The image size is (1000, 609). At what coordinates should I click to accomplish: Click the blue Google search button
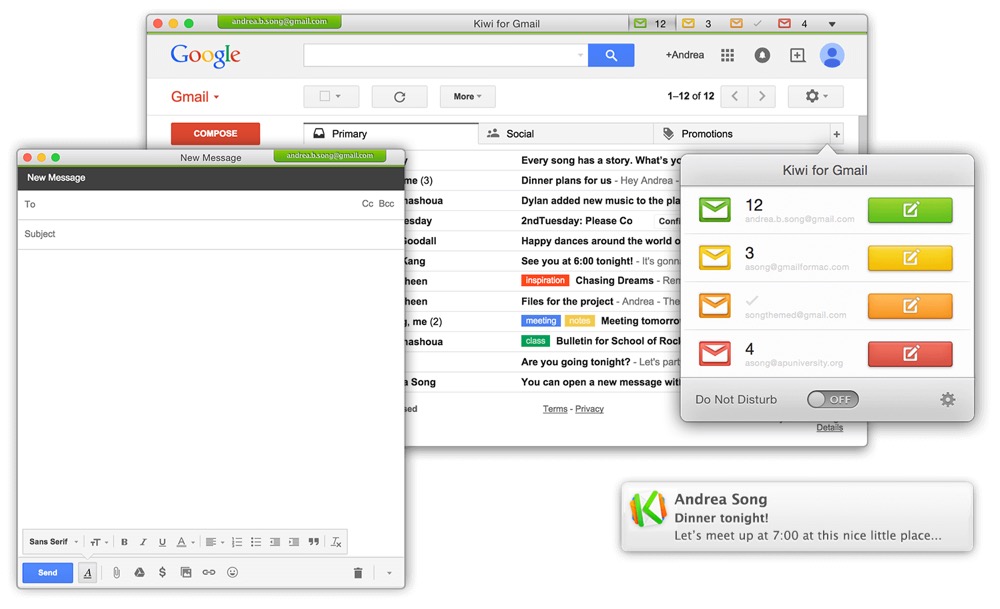[x=610, y=55]
